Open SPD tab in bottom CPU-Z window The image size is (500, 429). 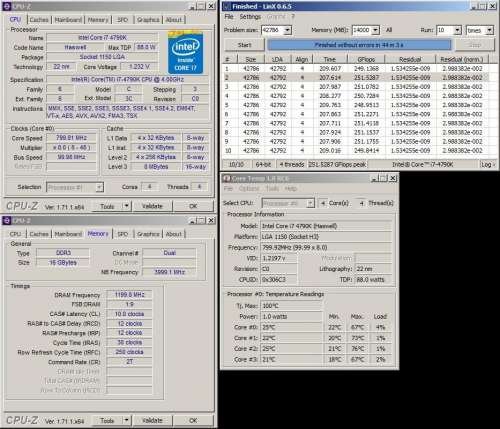(123, 234)
